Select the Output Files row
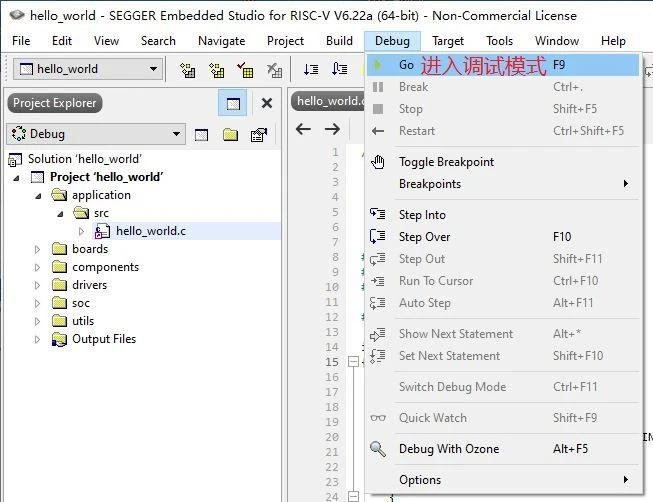The height and width of the screenshot is (502, 653). [104, 339]
